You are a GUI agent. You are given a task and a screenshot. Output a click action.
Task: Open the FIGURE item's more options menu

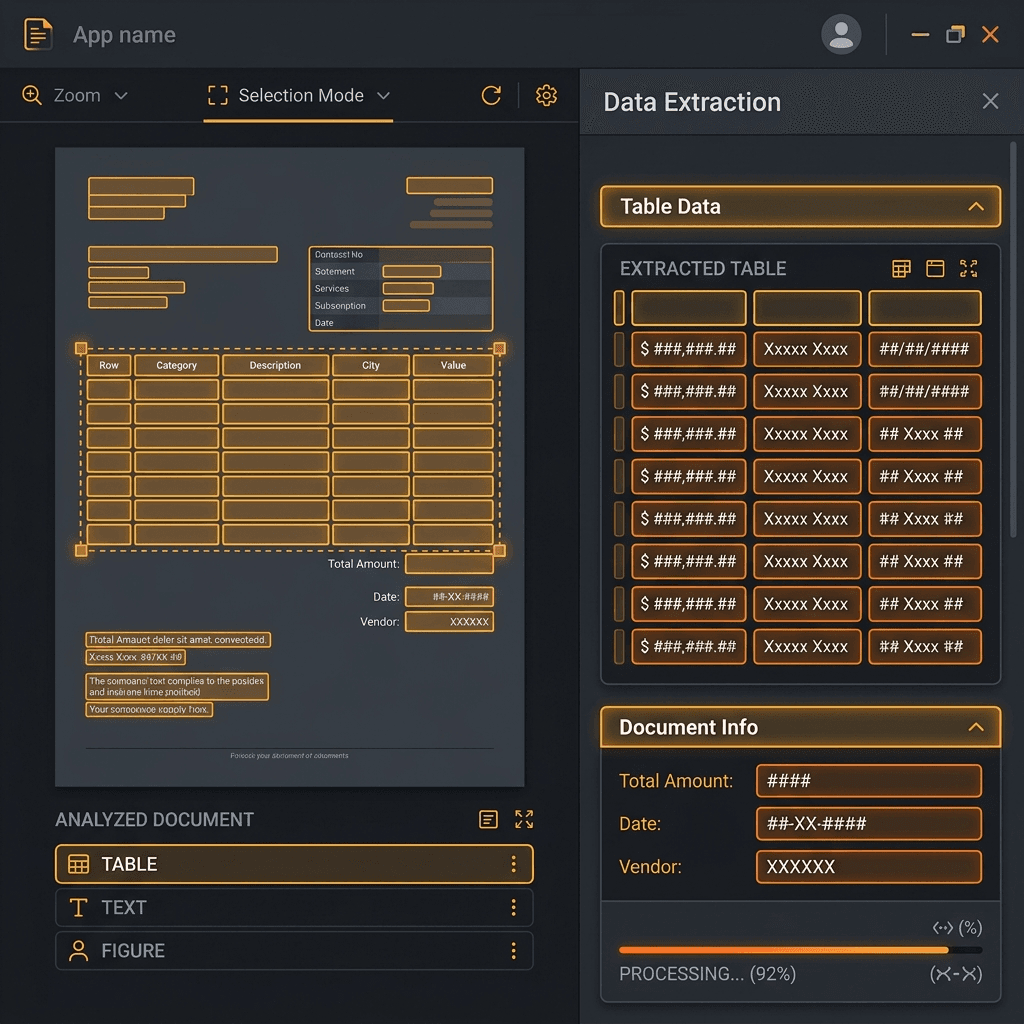pyautogui.click(x=514, y=950)
